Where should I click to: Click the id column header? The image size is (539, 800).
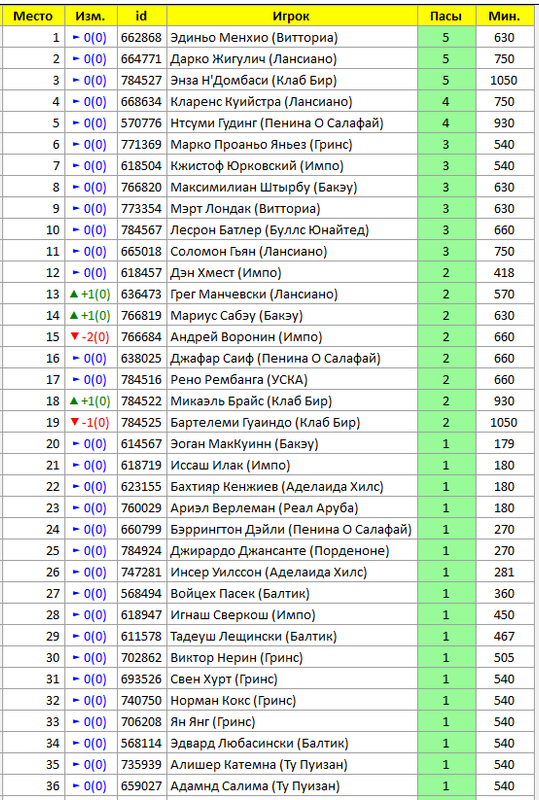141,16
